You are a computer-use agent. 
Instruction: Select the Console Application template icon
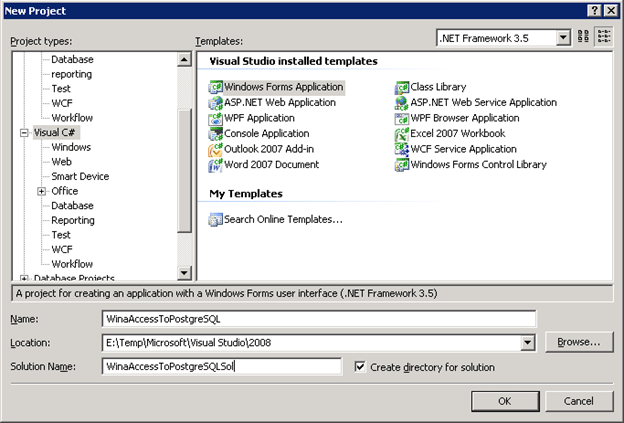tap(215, 134)
